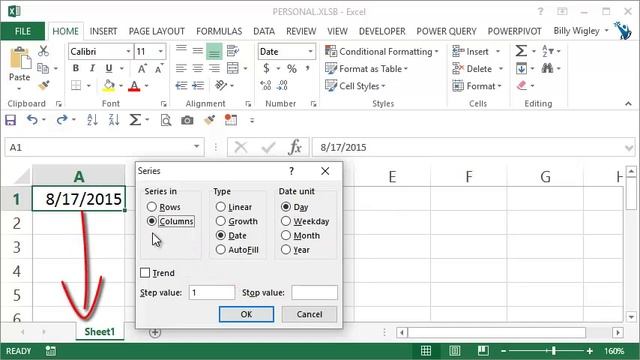Open Print Preview magnifier icon
The image size is (640, 360).
coord(166,120)
